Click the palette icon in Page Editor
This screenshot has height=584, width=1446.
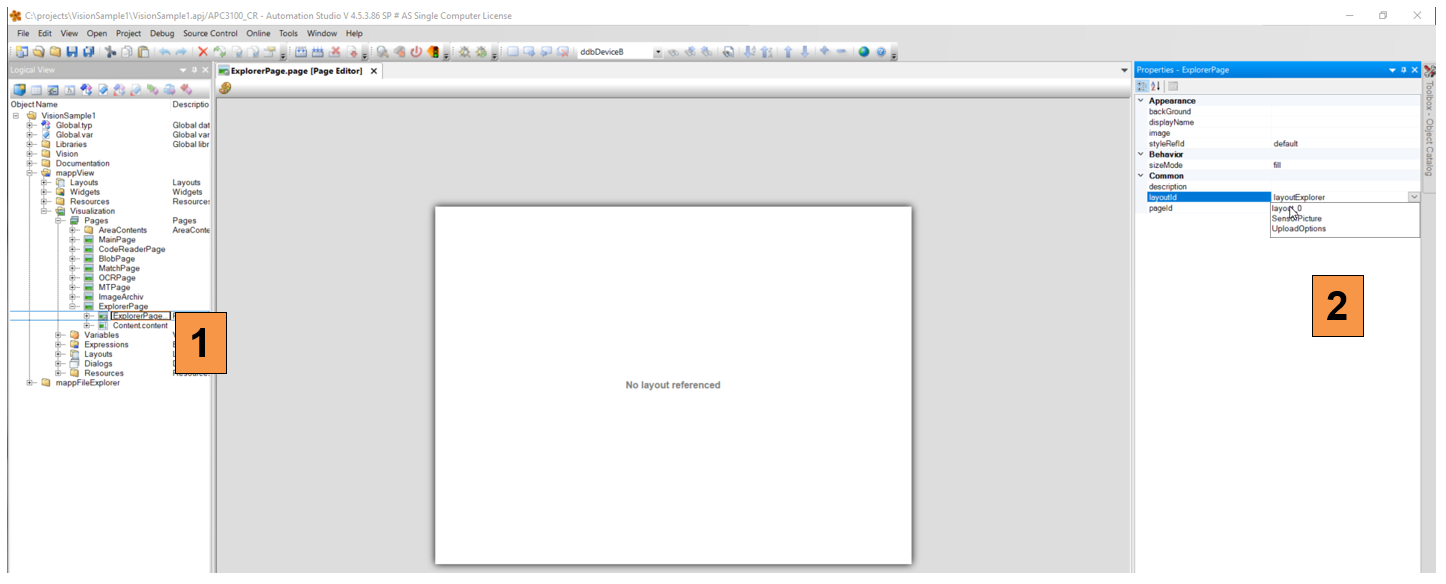tap(225, 88)
